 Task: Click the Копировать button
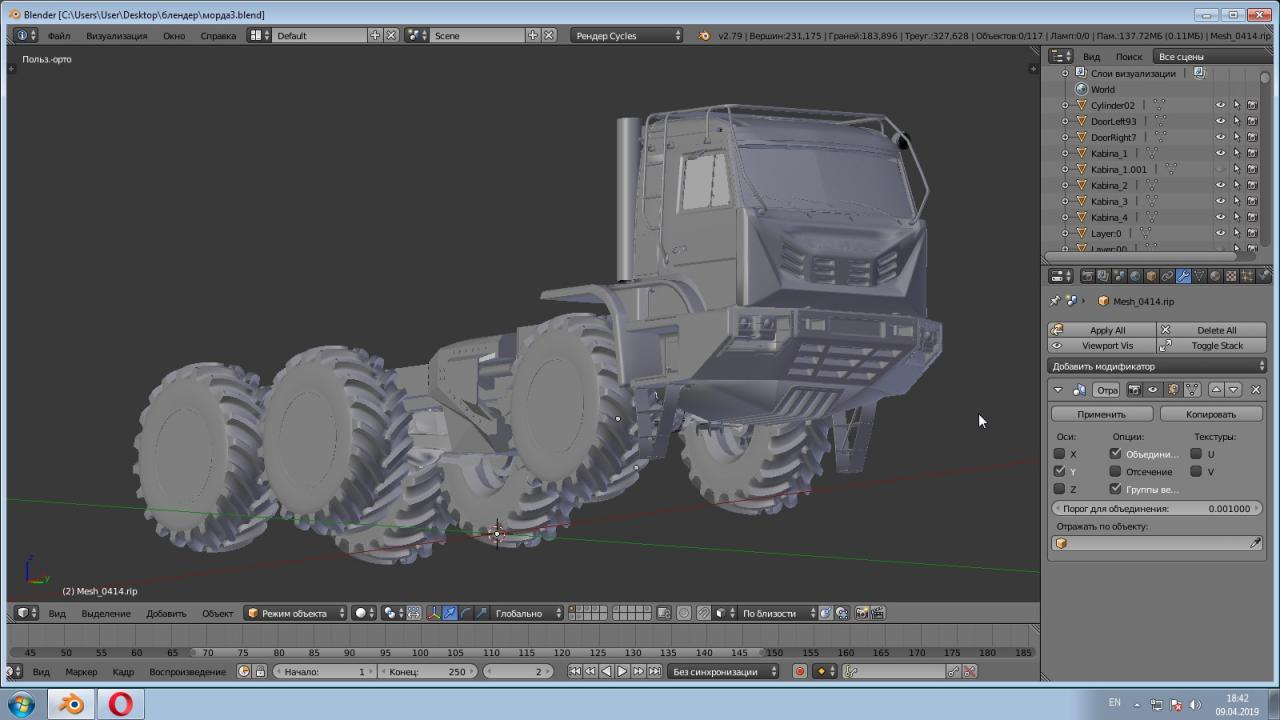click(x=1211, y=414)
